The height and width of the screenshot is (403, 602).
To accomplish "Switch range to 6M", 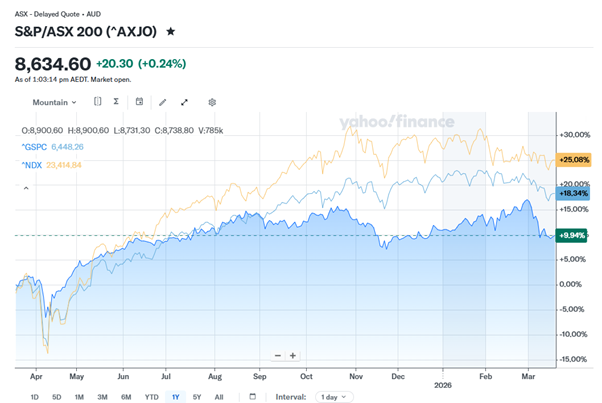I will click(x=126, y=397).
